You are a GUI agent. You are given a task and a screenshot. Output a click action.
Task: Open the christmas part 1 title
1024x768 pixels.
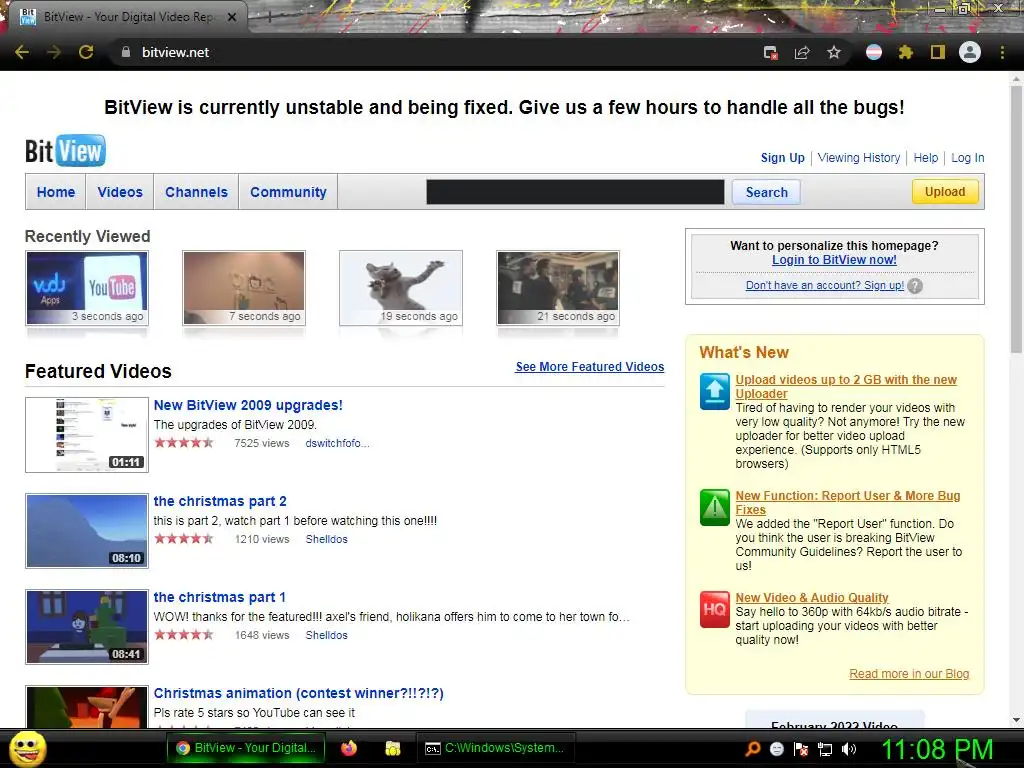(x=219, y=597)
